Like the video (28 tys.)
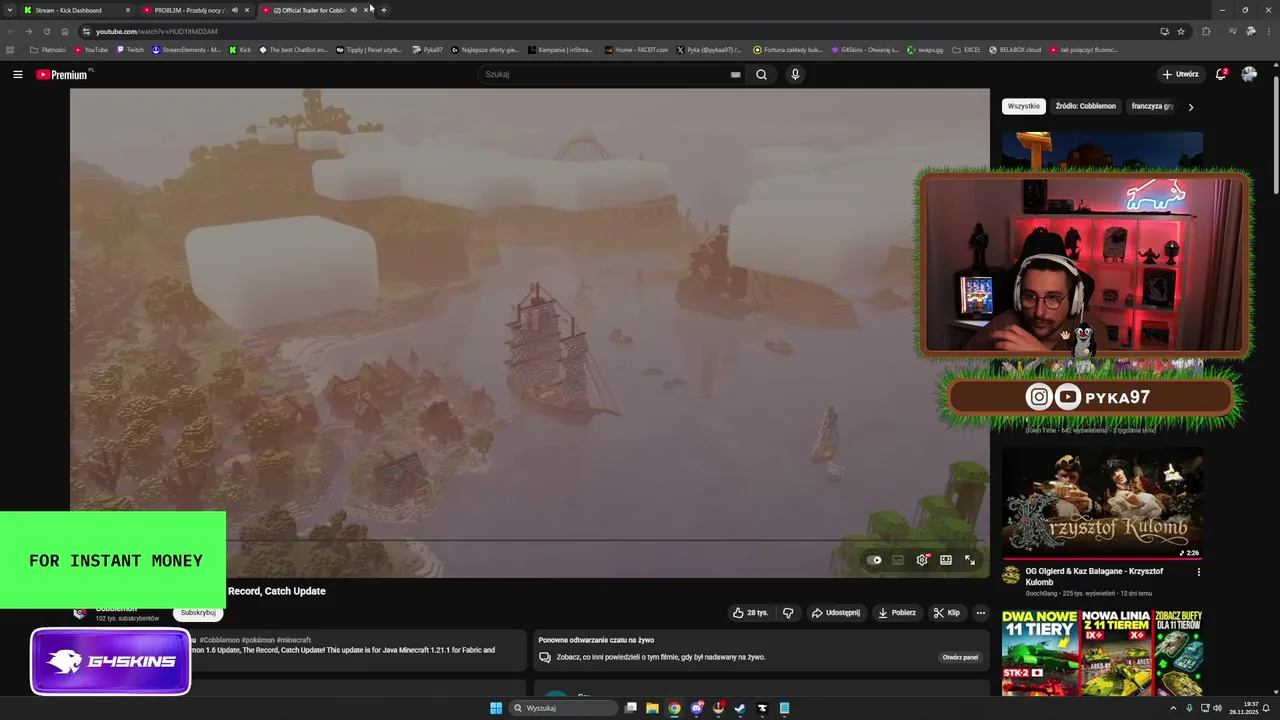Viewport: 1280px width, 720px height. coord(750,613)
